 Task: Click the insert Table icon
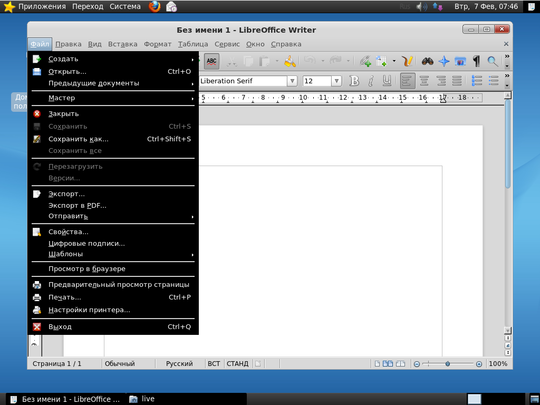tap(381, 61)
